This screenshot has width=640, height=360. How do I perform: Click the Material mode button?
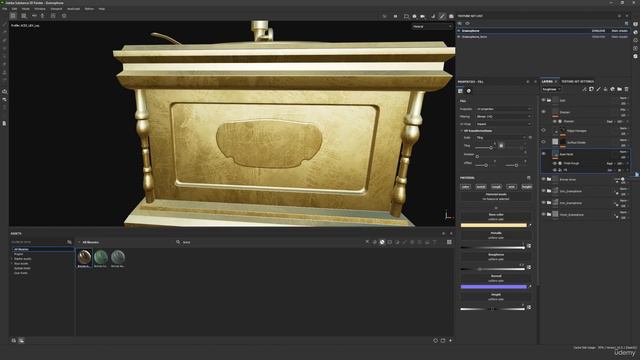click(496, 196)
